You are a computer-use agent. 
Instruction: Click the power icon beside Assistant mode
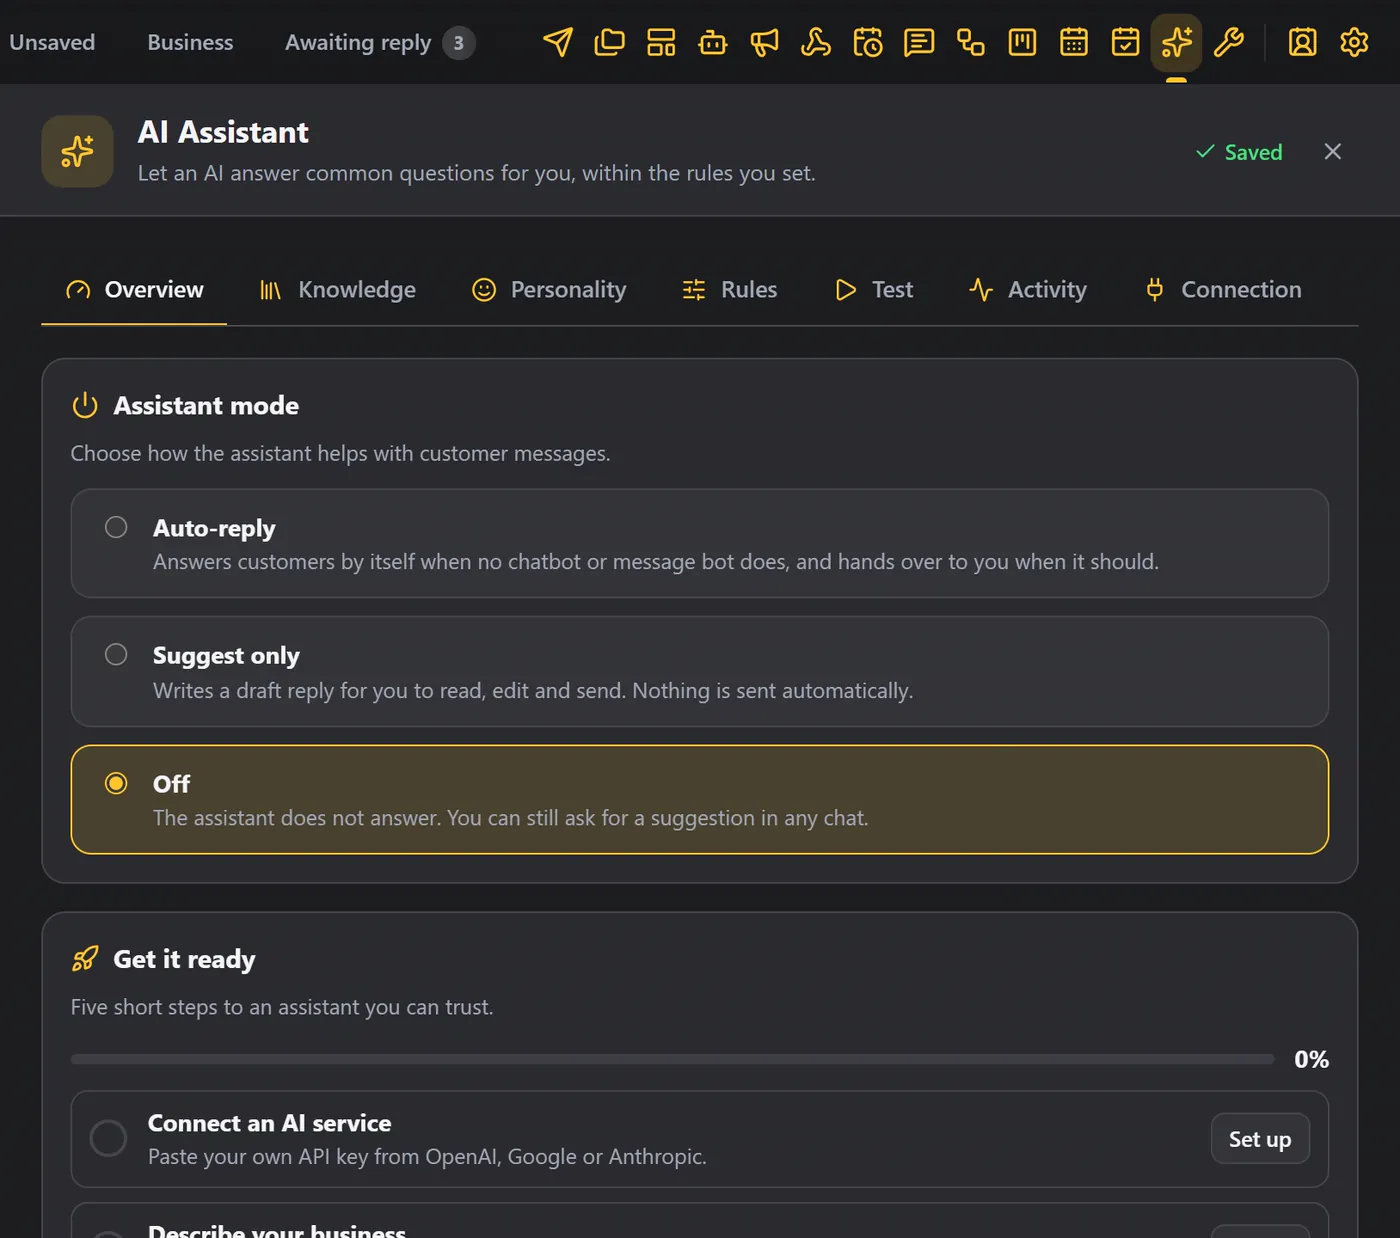[85, 405]
